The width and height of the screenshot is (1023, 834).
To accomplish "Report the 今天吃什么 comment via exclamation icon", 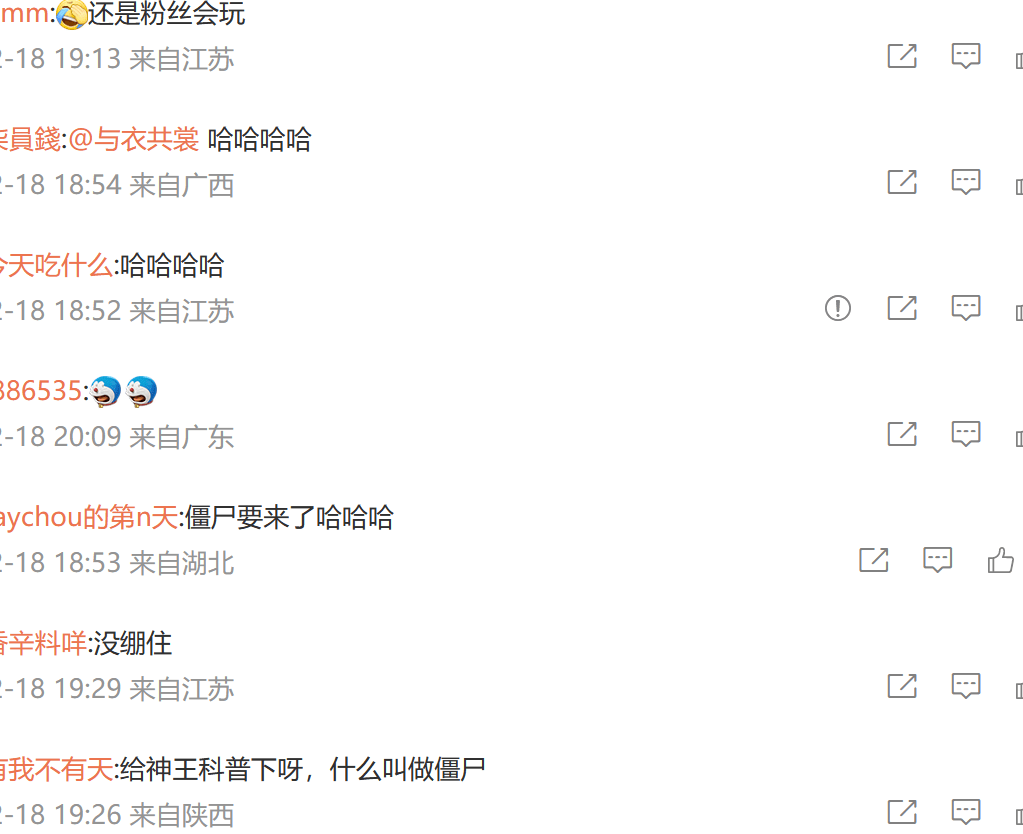I will (838, 308).
